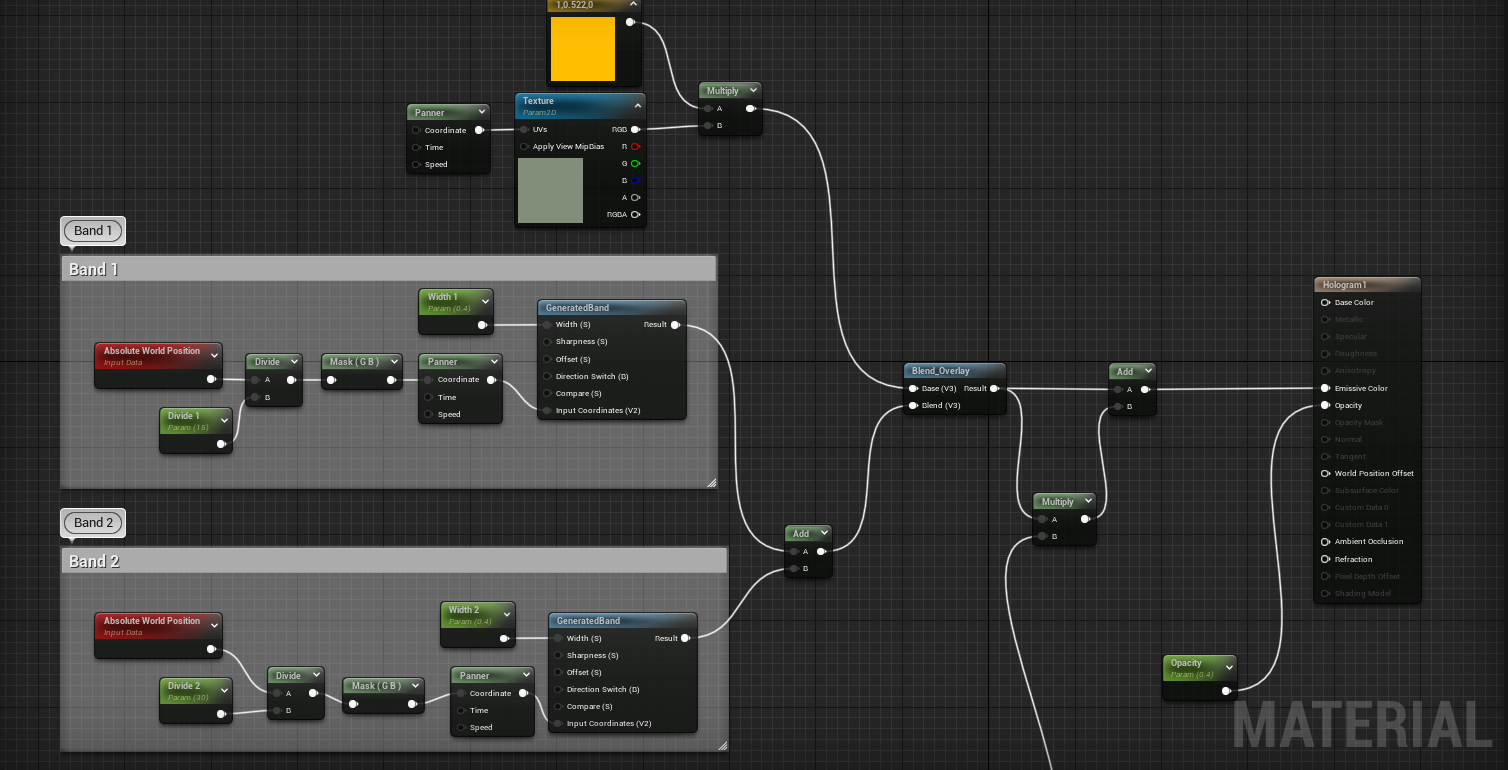
Task: Collapse the Texture node using its chevron
Action: pyautogui.click(x=637, y=104)
